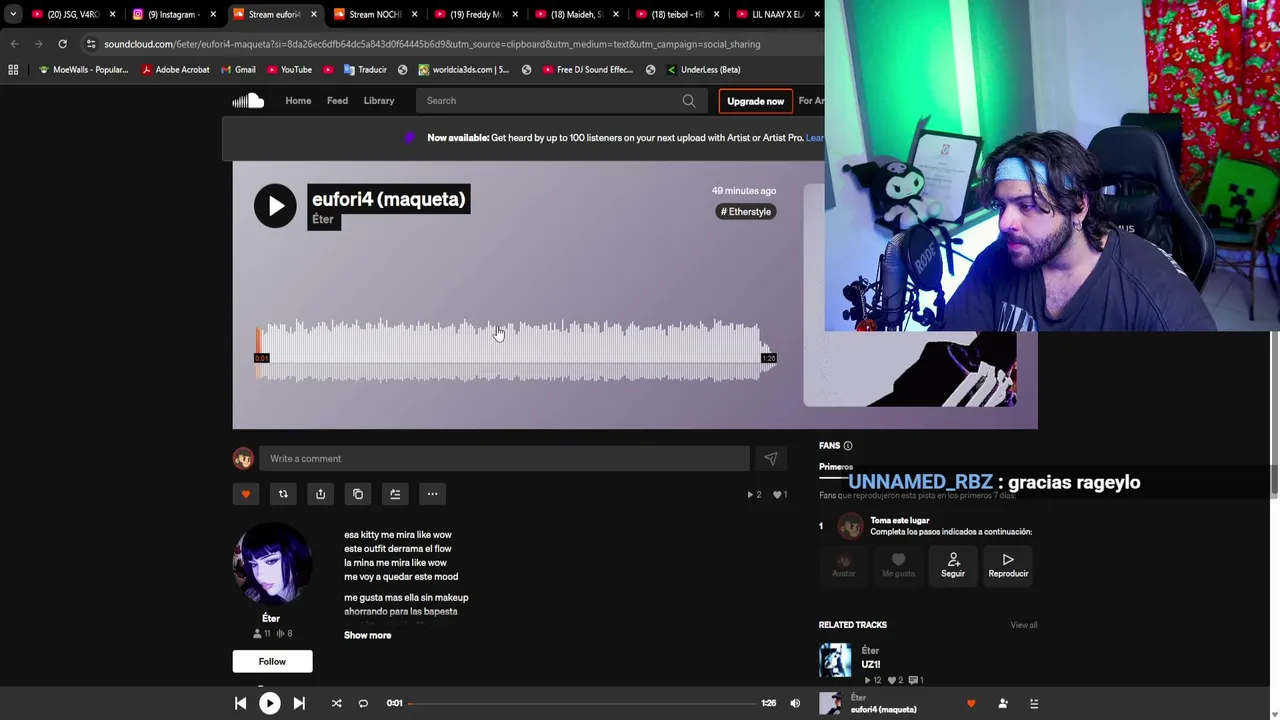Screen dimensions: 1280x720
Task: Open the Adobe Acrobat bookmark
Action: coord(176,70)
